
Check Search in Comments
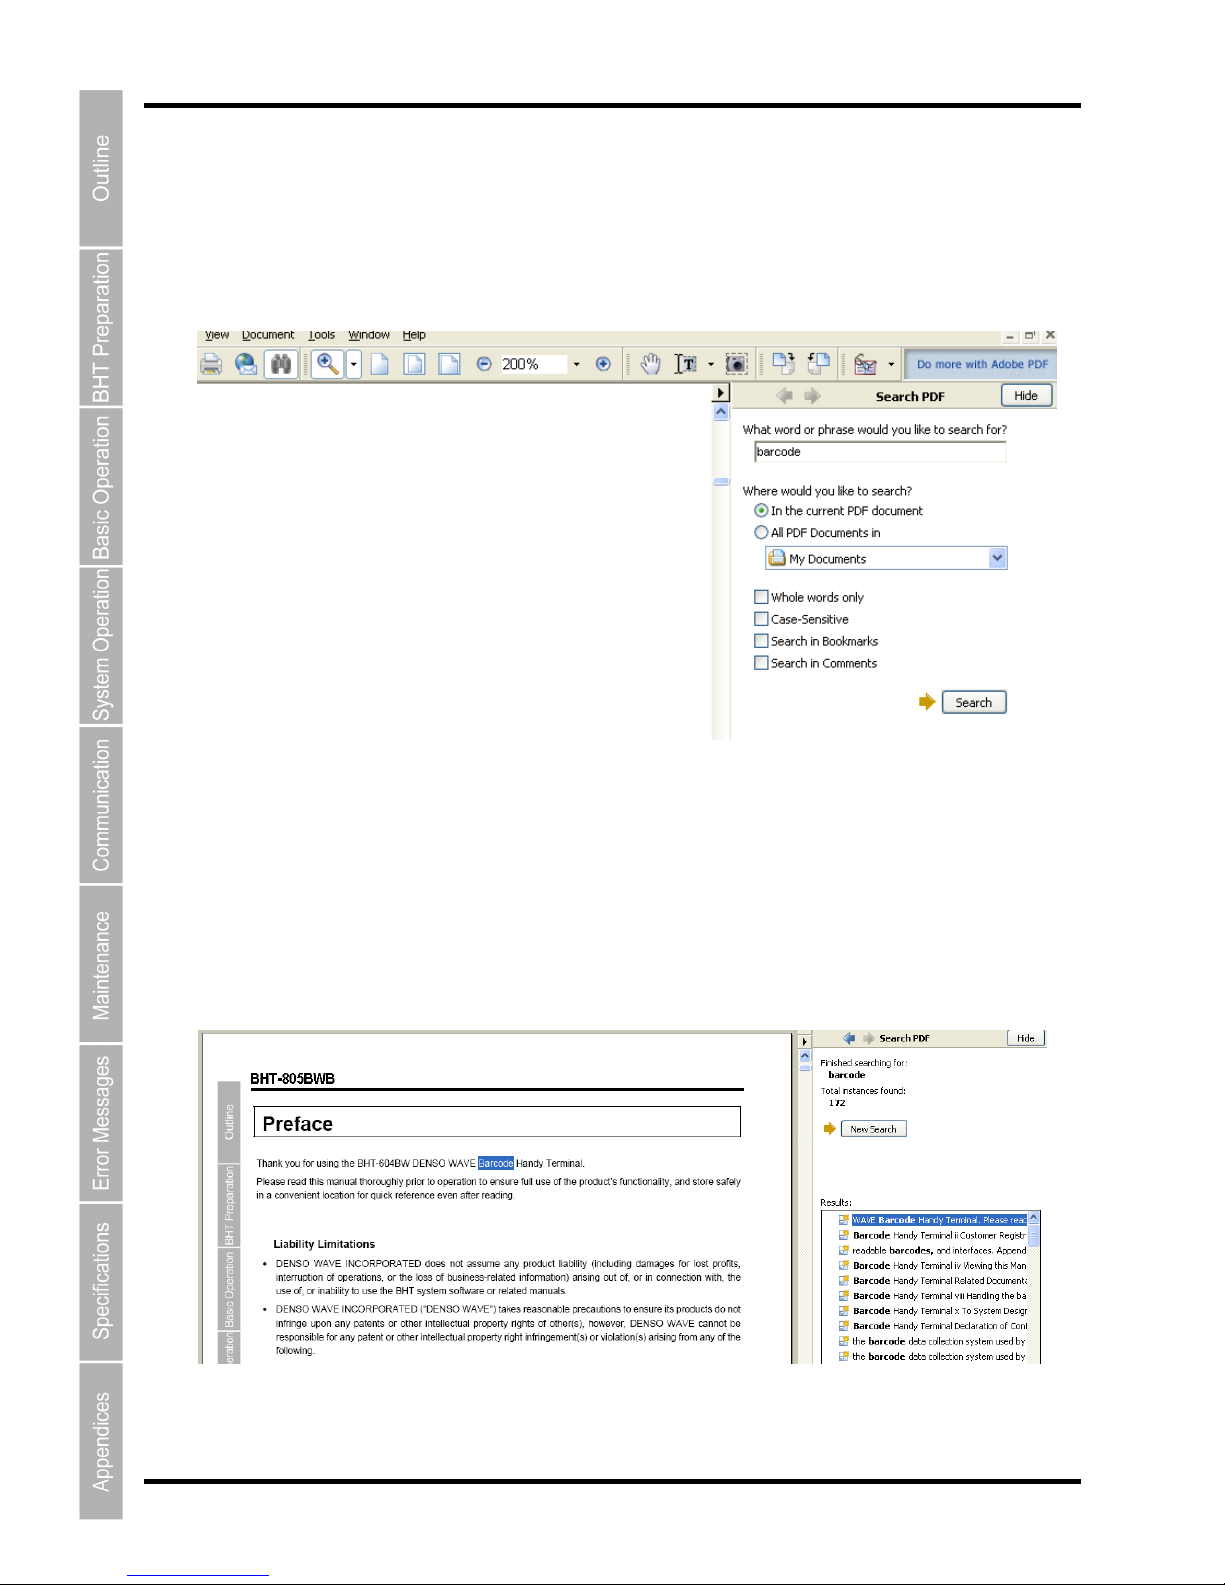[761, 663]
